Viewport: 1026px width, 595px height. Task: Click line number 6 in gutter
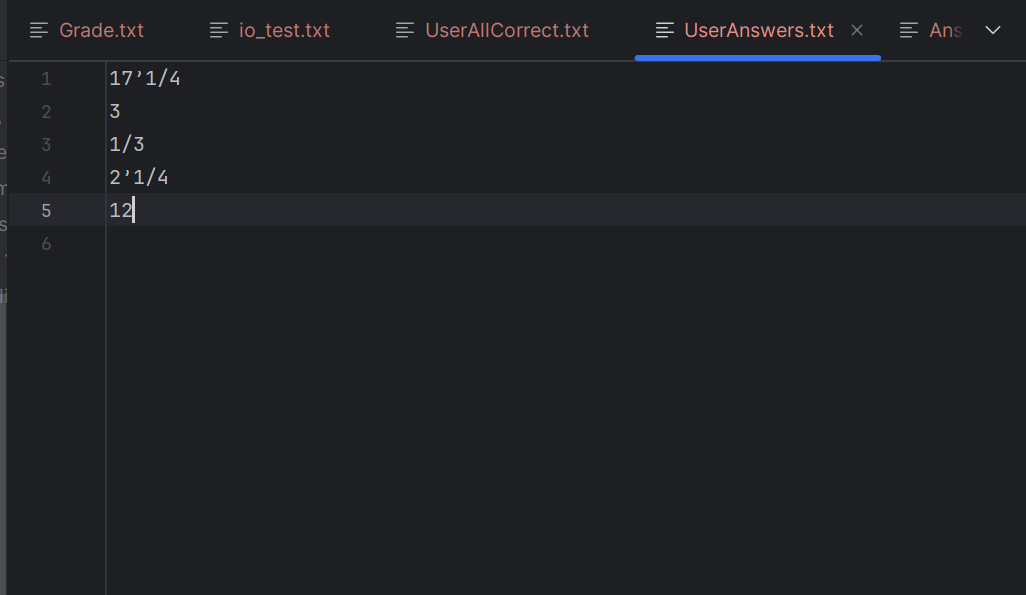click(46, 244)
